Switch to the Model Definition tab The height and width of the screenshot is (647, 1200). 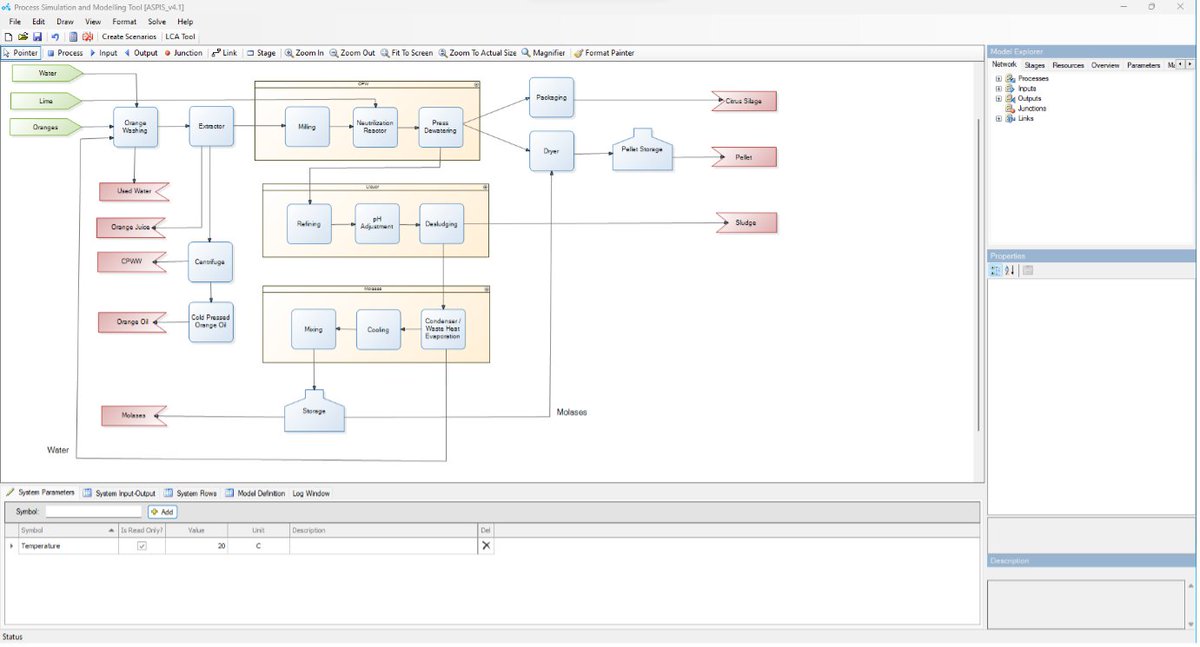click(x=255, y=493)
